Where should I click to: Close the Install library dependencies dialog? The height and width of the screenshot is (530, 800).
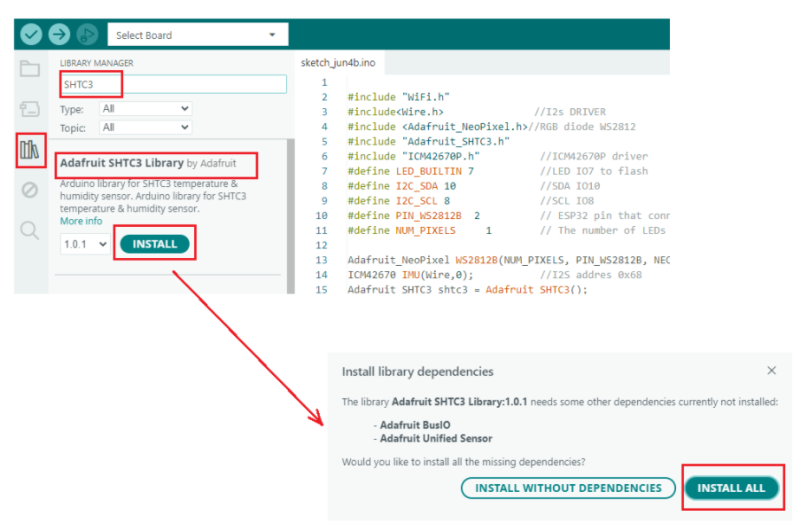coord(771,371)
